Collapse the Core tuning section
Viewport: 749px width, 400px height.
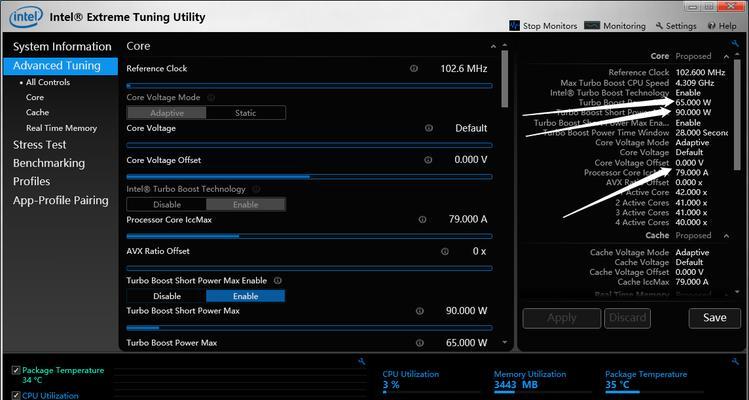(x=493, y=46)
